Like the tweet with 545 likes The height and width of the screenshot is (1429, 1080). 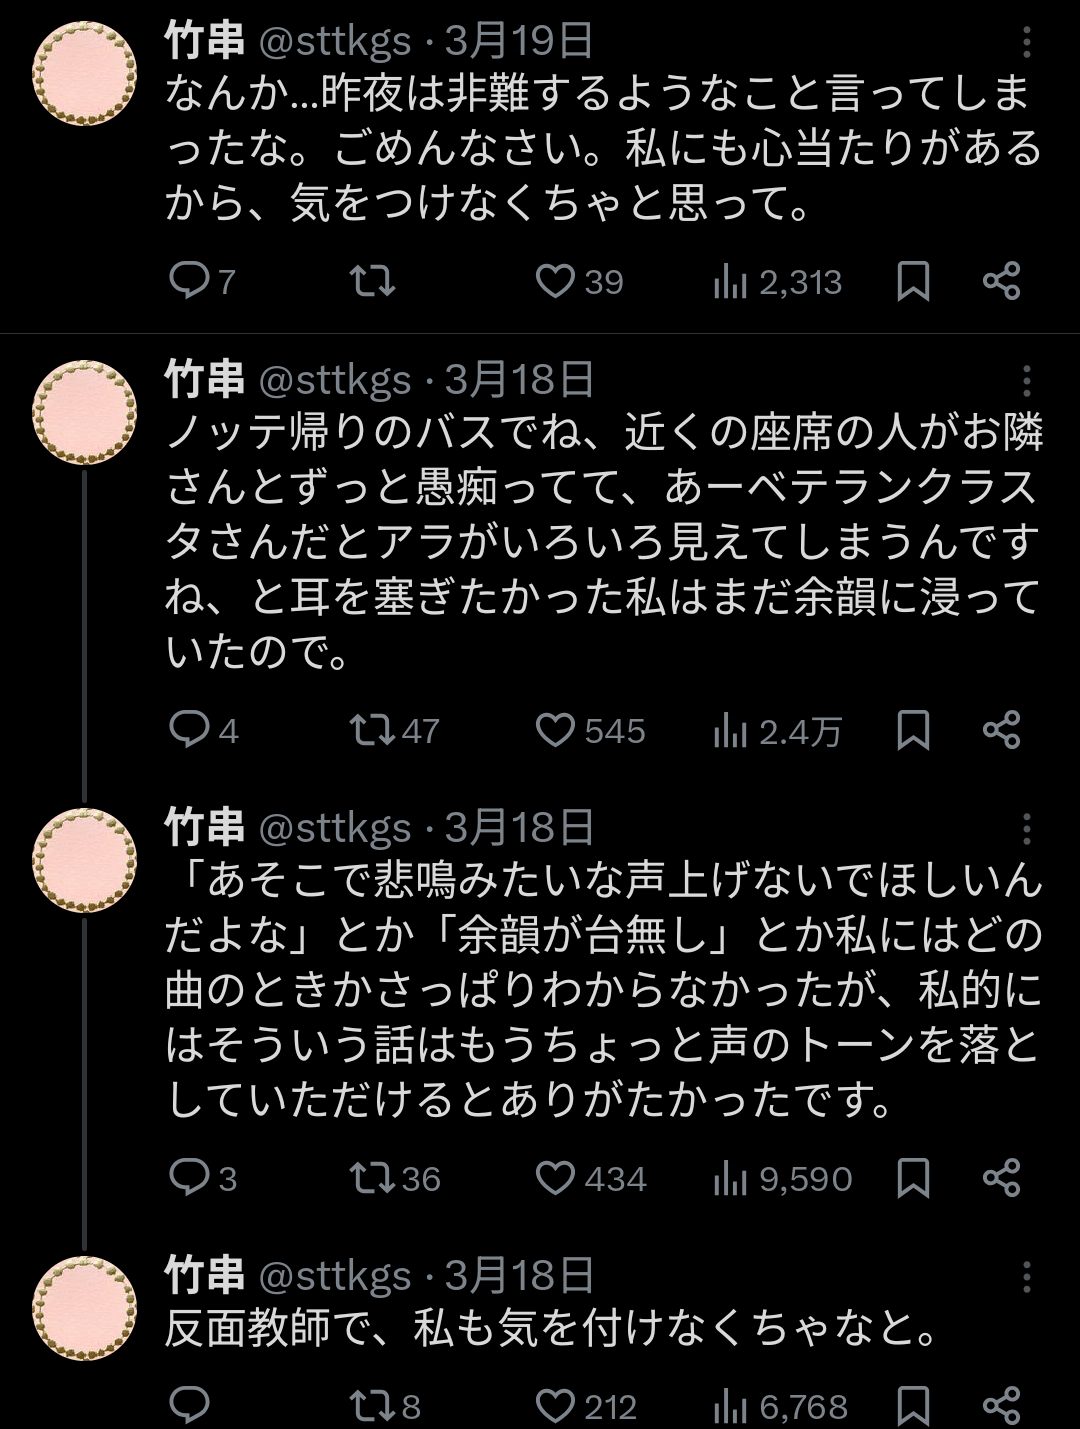[555, 730]
